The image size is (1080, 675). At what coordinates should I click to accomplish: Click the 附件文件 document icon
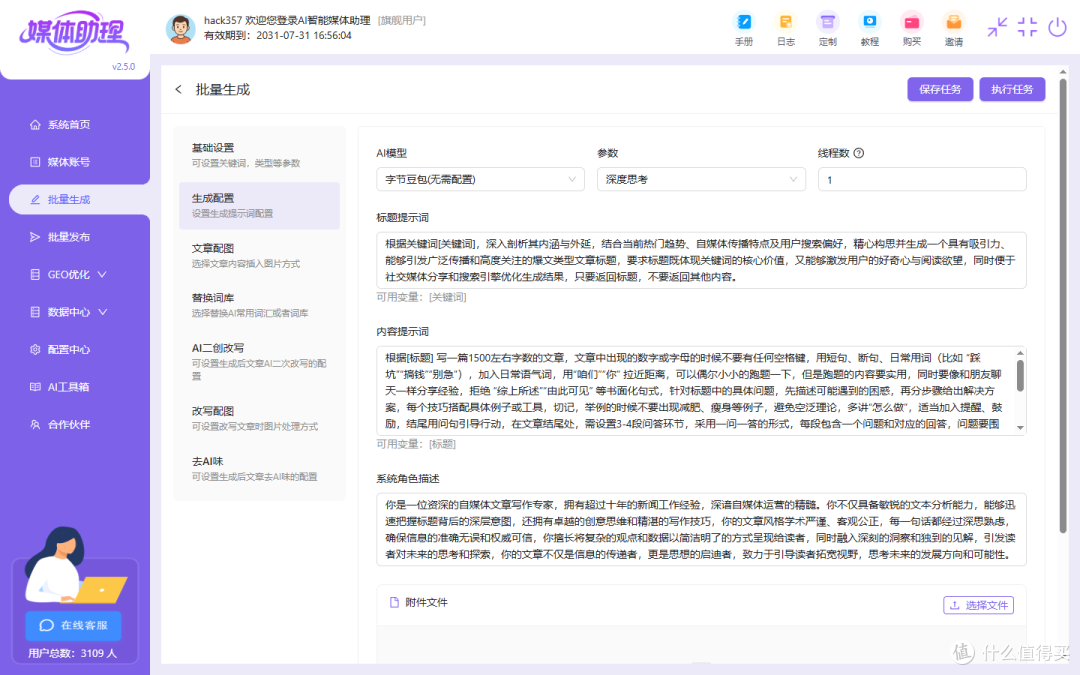(394, 602)
